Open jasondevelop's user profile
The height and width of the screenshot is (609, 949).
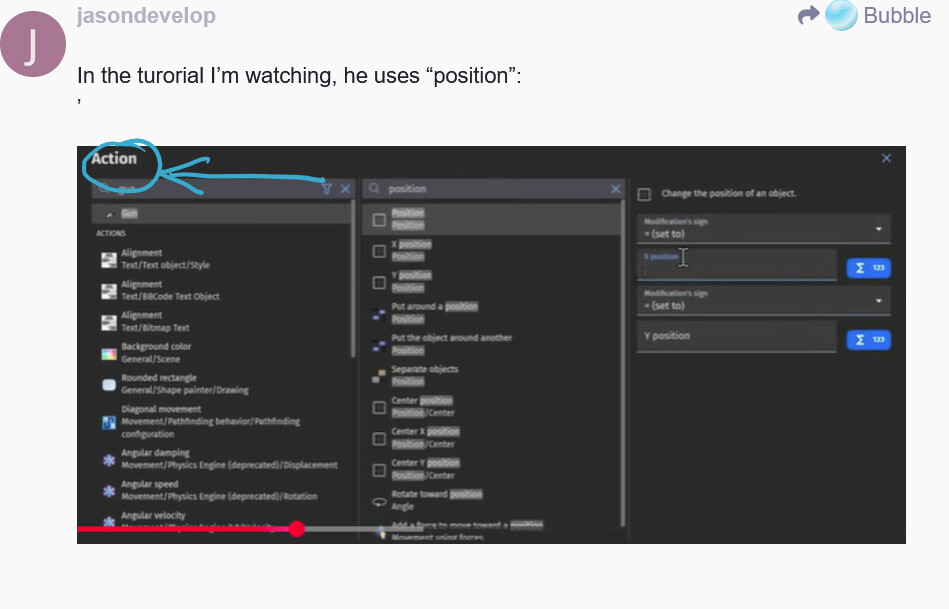[145, 16]
